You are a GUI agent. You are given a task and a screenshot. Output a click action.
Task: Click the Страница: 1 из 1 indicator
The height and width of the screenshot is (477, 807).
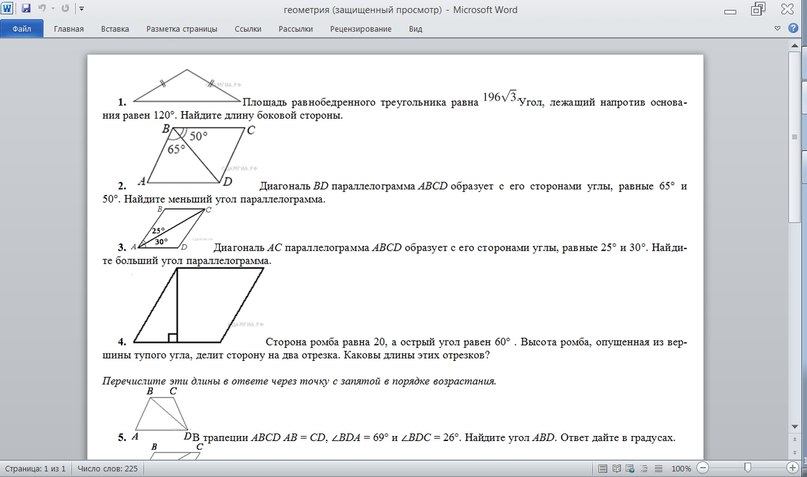tap(36, 469)
